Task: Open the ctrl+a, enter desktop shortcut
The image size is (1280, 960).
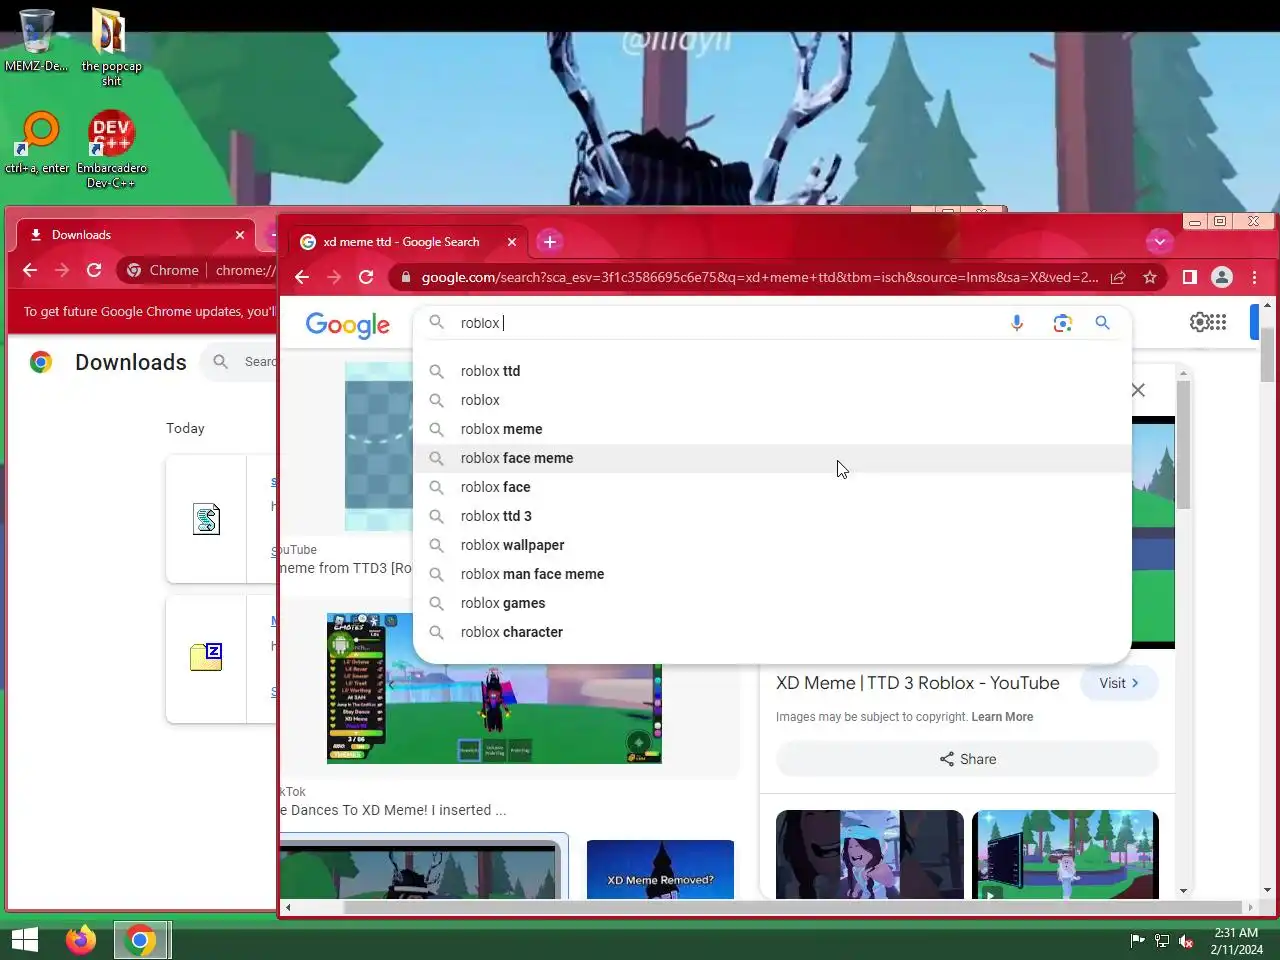Action: (x=37, y=143)
